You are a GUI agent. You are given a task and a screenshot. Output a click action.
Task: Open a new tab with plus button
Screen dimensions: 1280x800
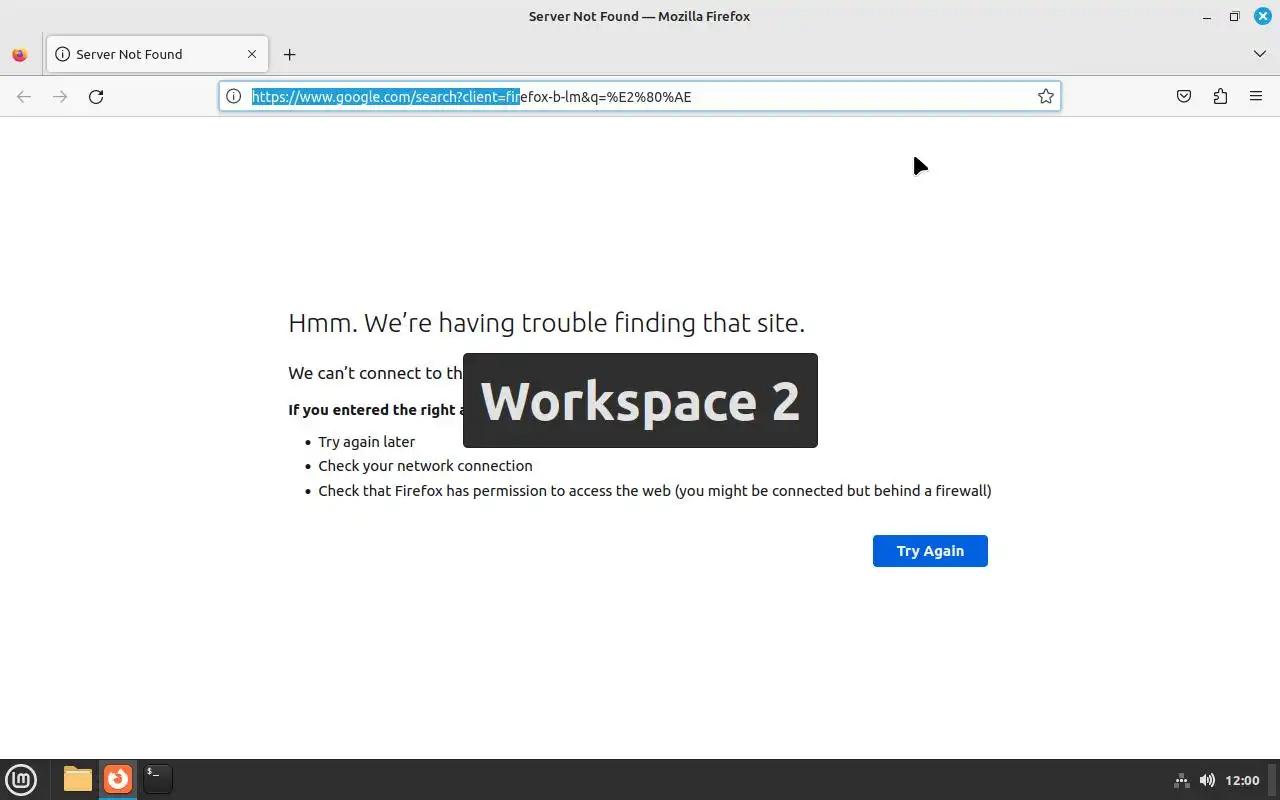289,54
